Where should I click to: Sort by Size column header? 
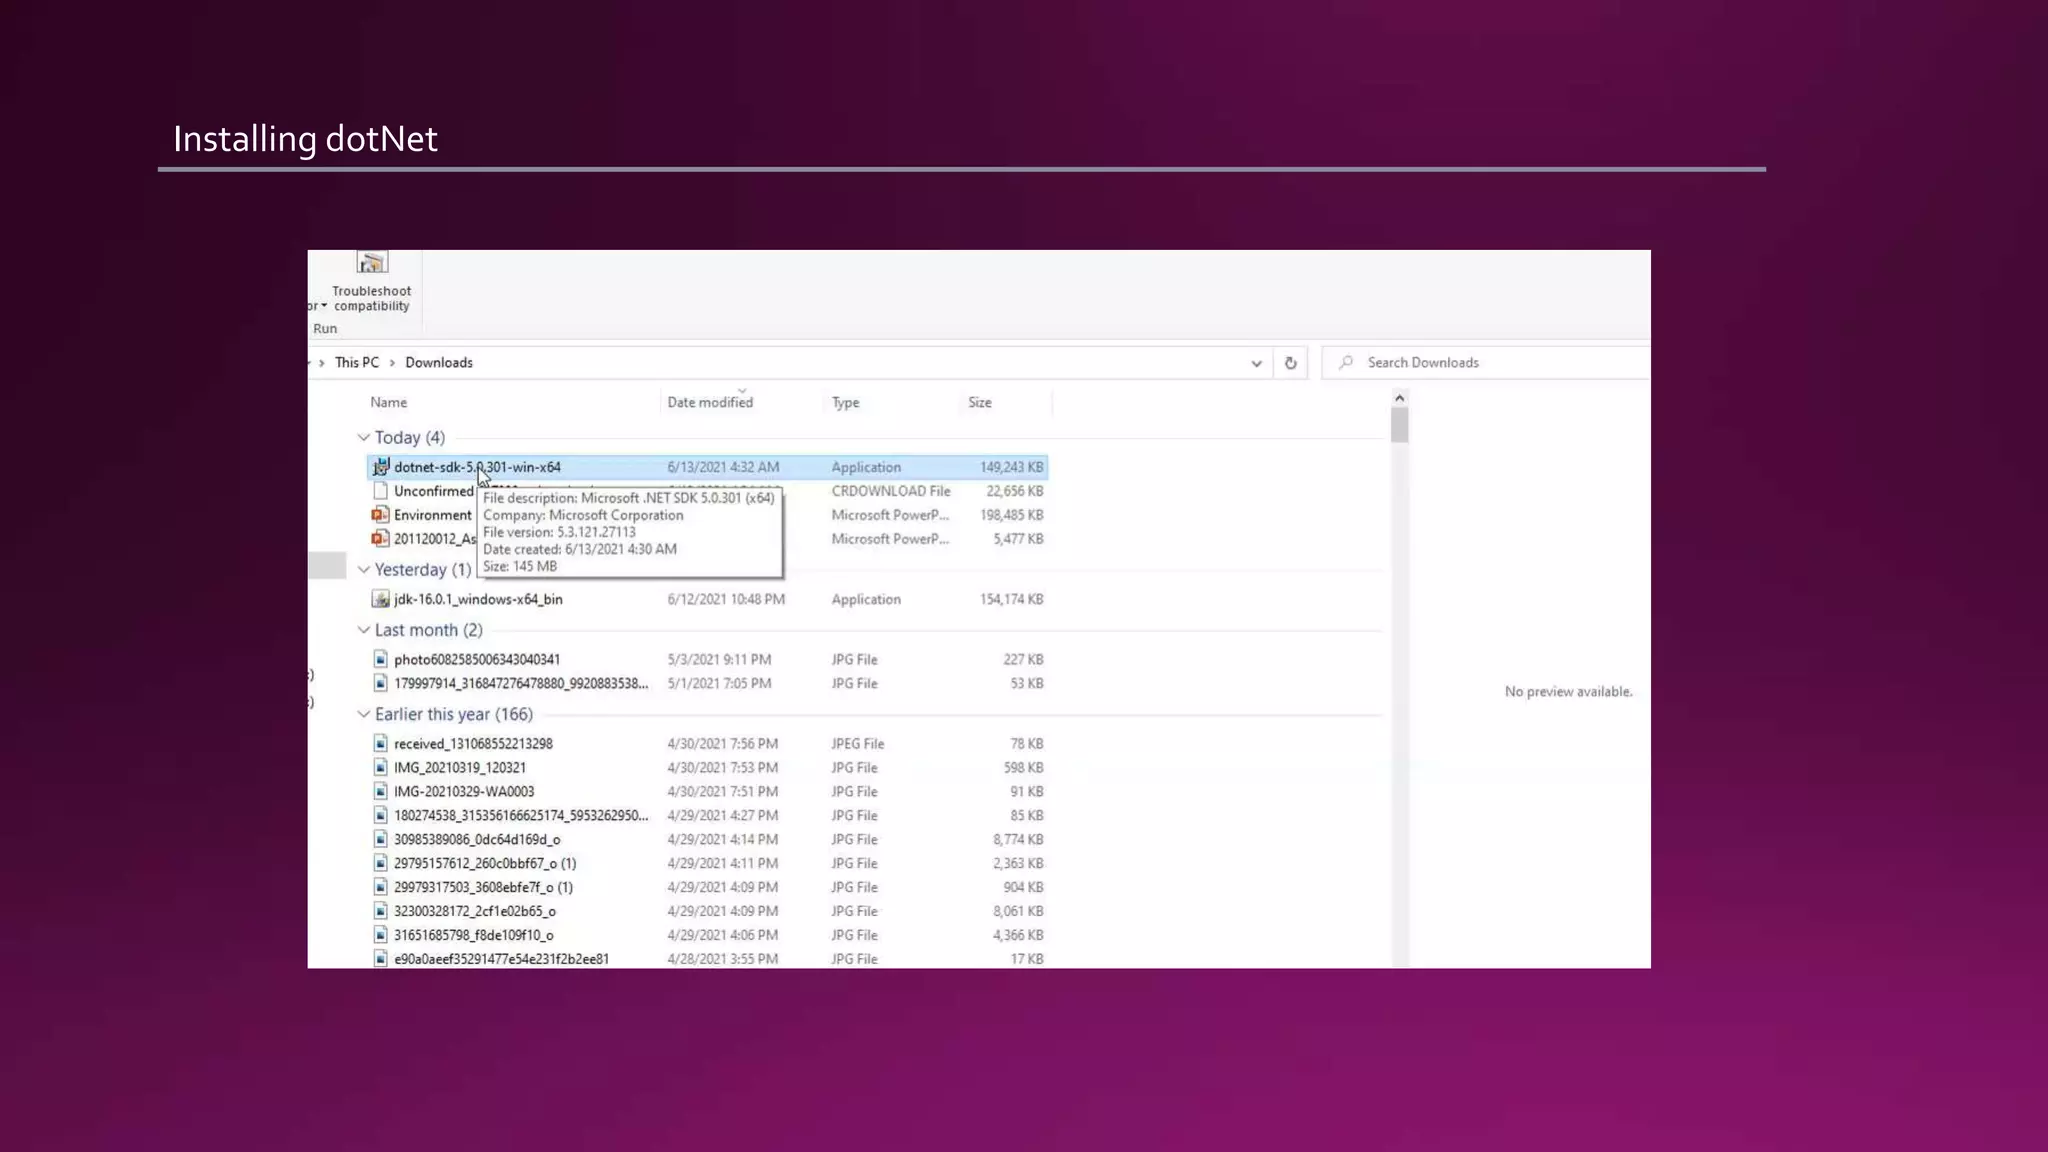pyautogui.click(x=980, y=402)
